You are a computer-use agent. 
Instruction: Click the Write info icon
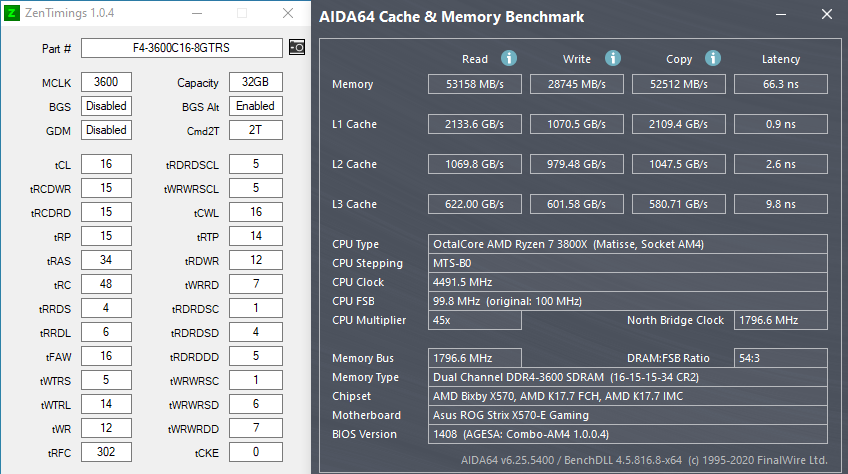click(613, 58)
